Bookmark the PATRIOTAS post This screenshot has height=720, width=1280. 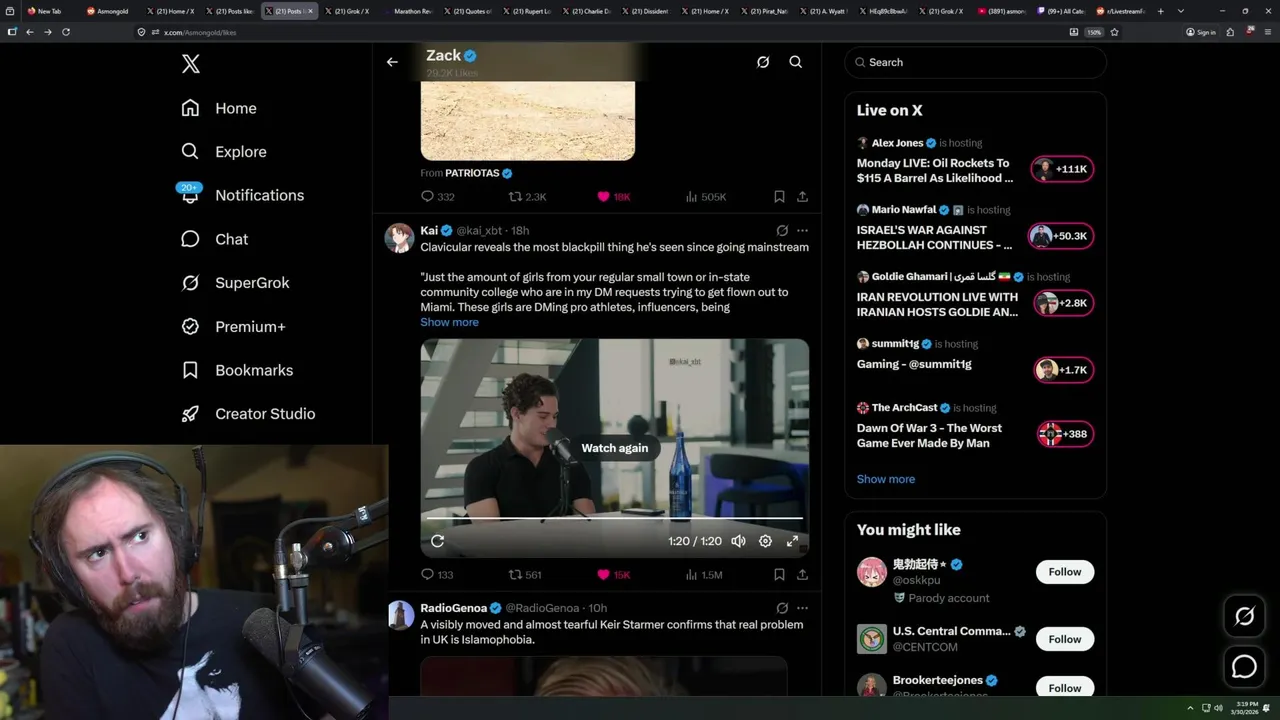click(779, 197)
